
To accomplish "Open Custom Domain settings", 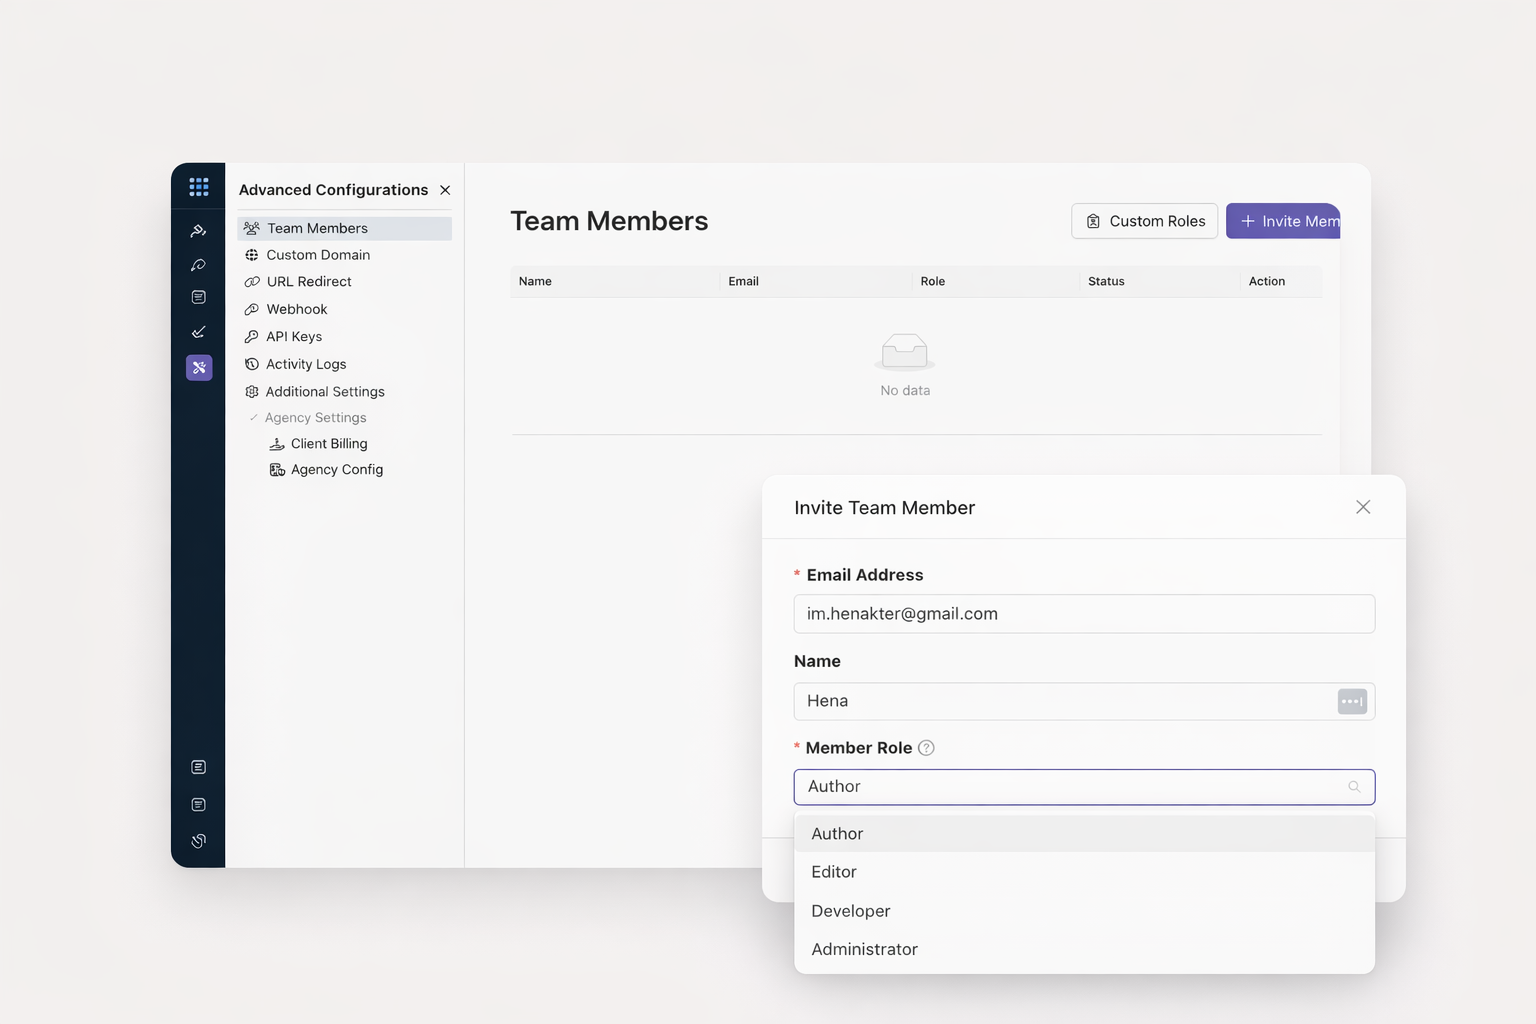I will point(318,255).
